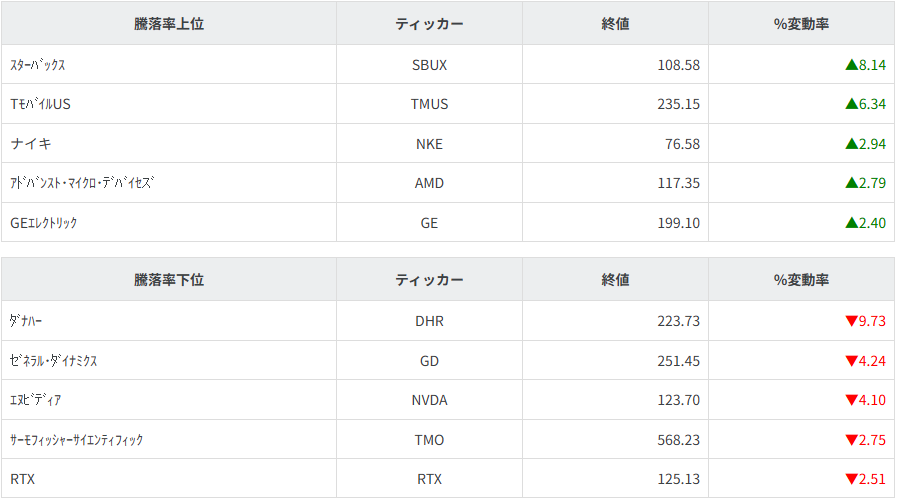Select the green up arrow beside 2.94
The width and height of the screenshot is (897, 499).
pos(851,144)
